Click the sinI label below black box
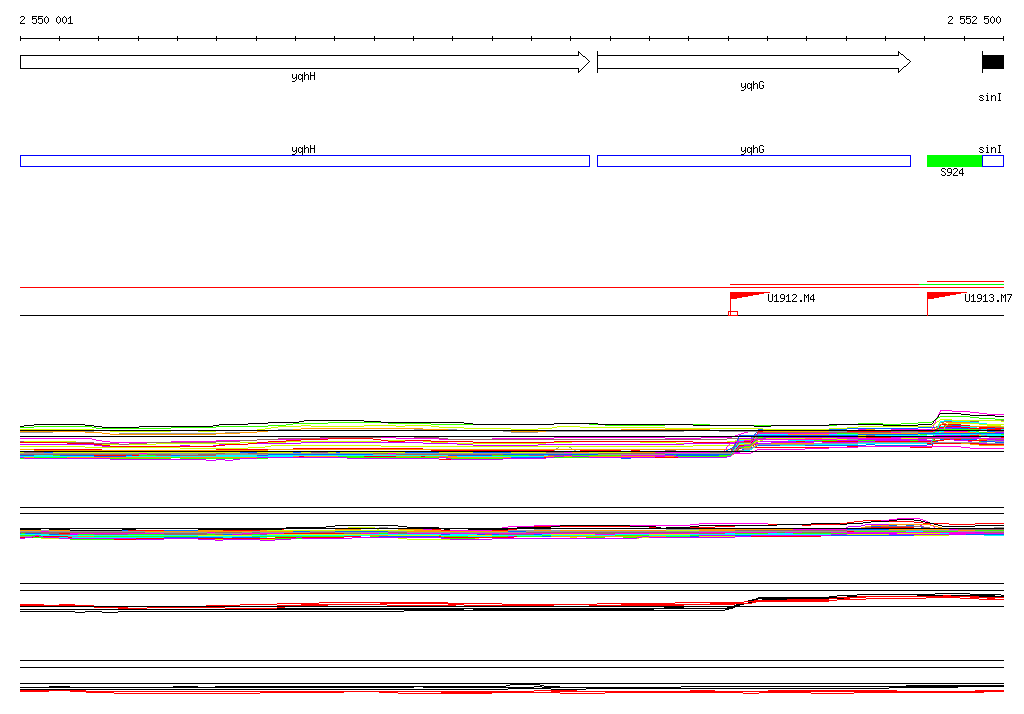Image resolution: width=1024 pixels, height=714 pixels. point(990,98)
